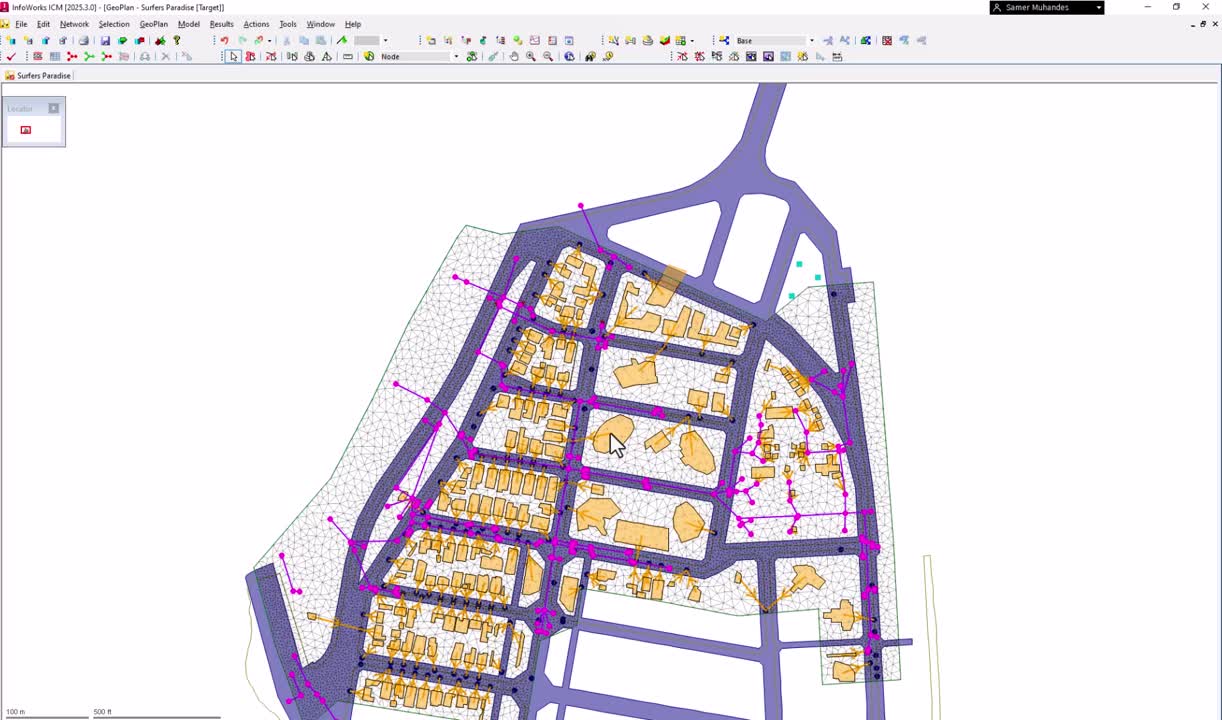The width and height of the screenshot is (1222, 720).
Task: Click the red three-node network icon
Action: tap(72, 56)
